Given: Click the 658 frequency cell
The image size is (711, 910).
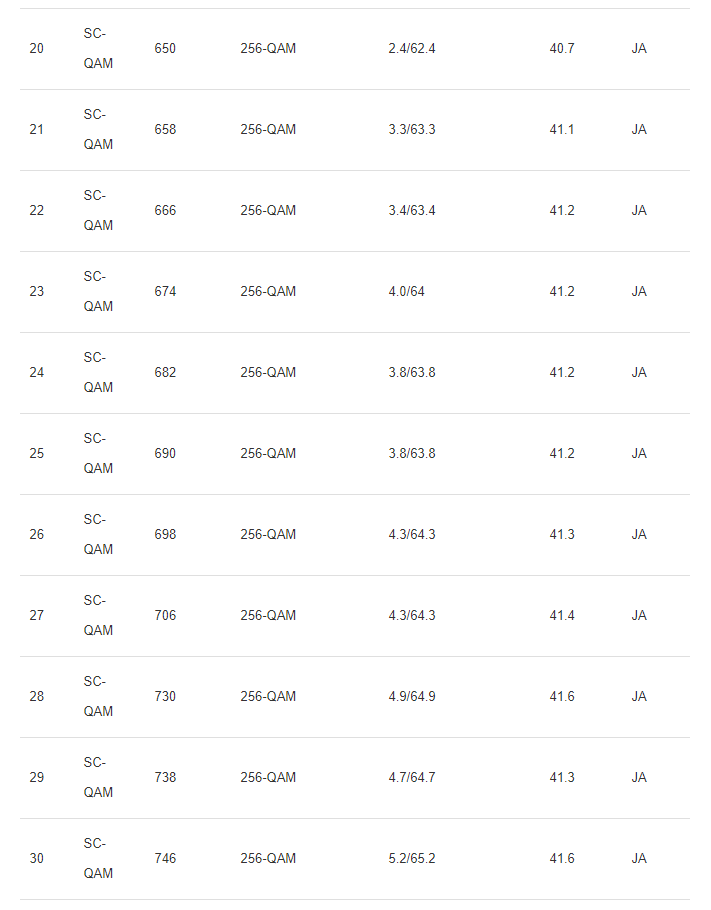Looking at the screenshot, I should (x=165, y=130).
